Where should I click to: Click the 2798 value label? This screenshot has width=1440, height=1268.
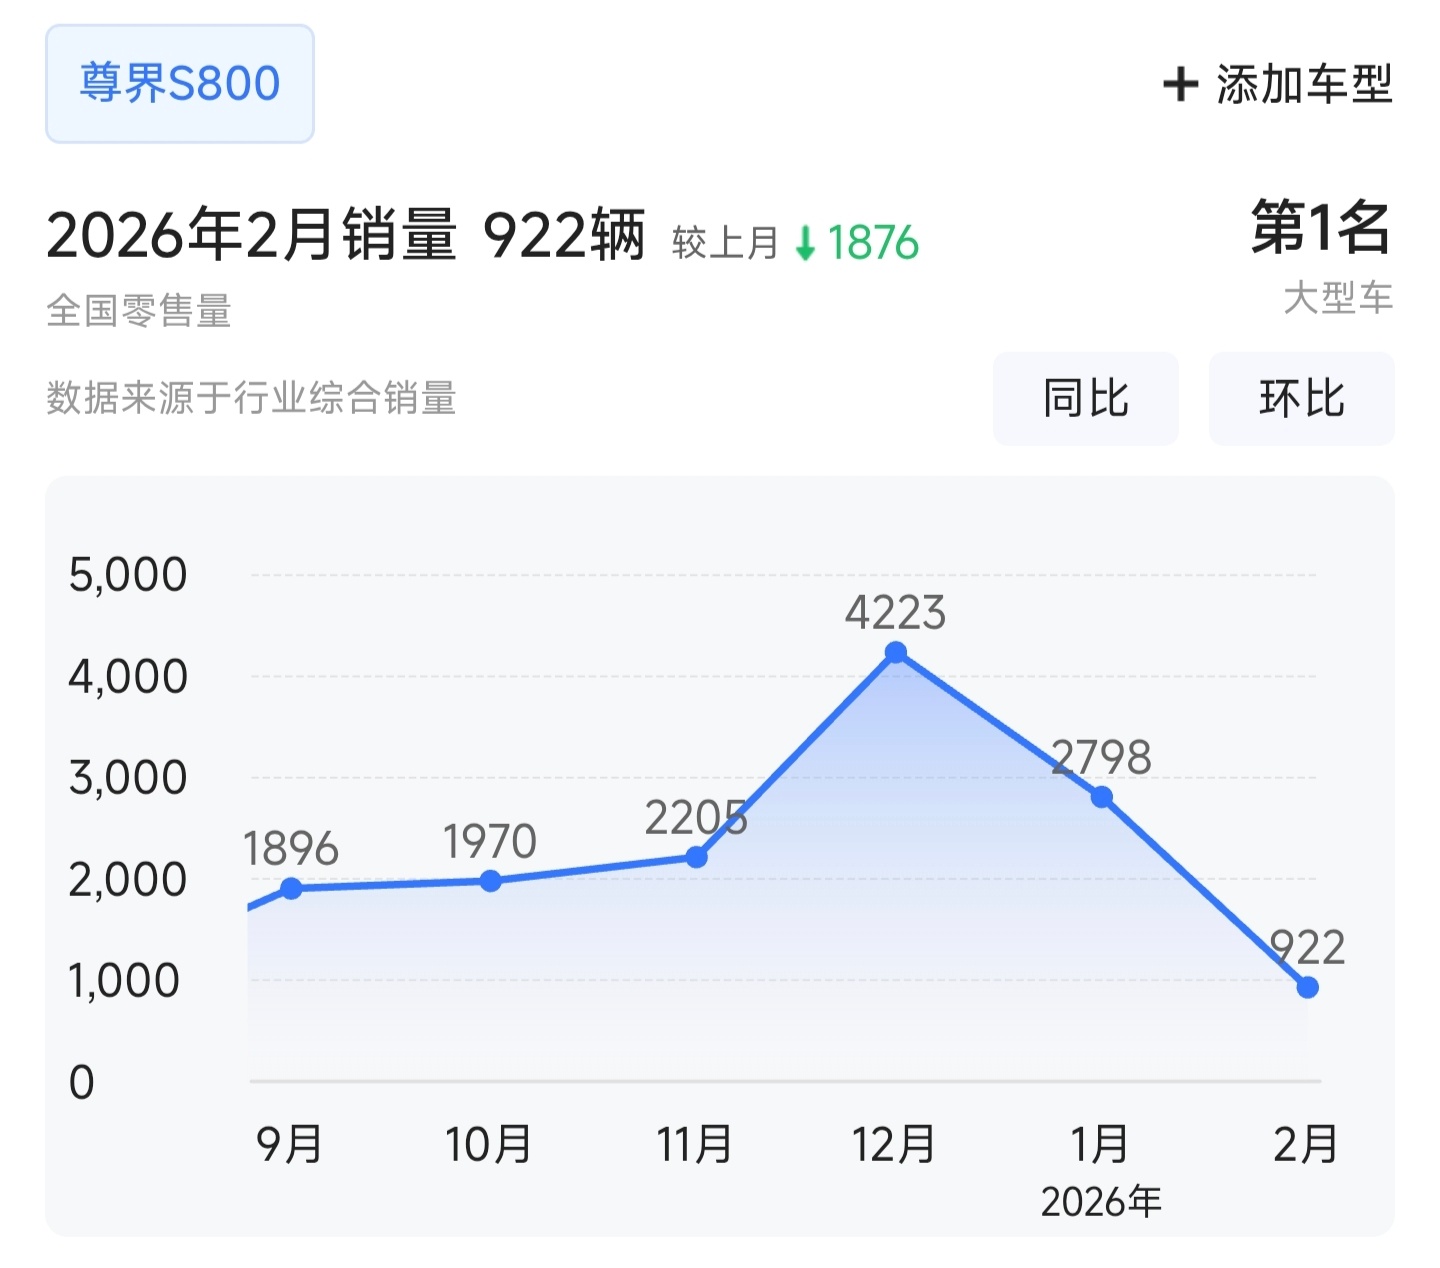(1101, 757)
